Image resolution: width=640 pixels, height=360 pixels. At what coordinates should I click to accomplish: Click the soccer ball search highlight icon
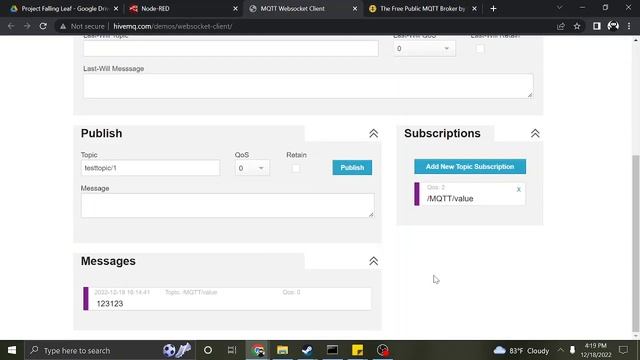177,350
